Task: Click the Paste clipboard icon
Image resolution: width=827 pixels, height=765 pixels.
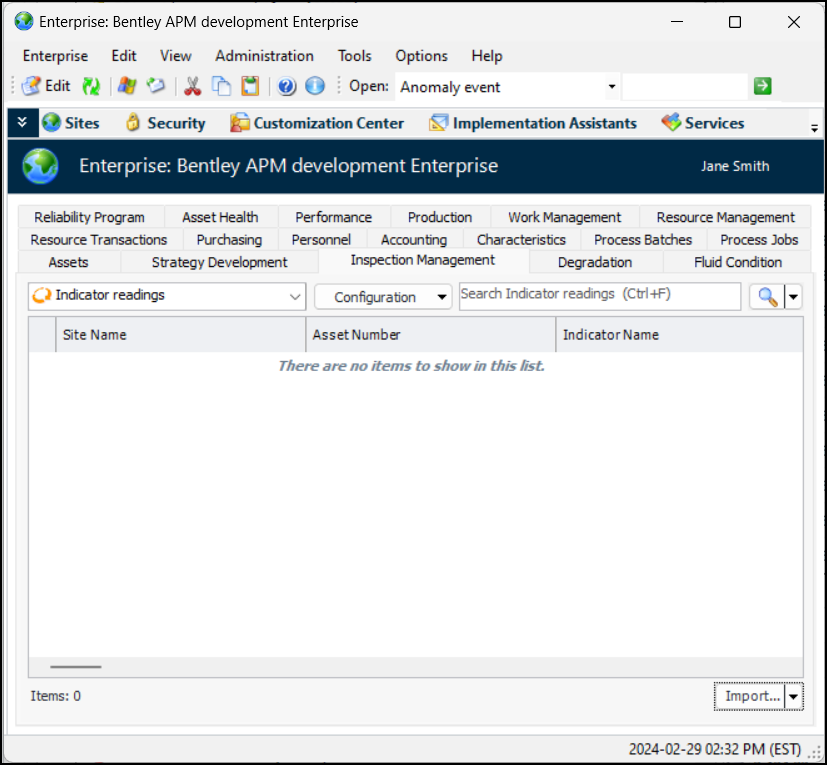Action: click(250, 86)
